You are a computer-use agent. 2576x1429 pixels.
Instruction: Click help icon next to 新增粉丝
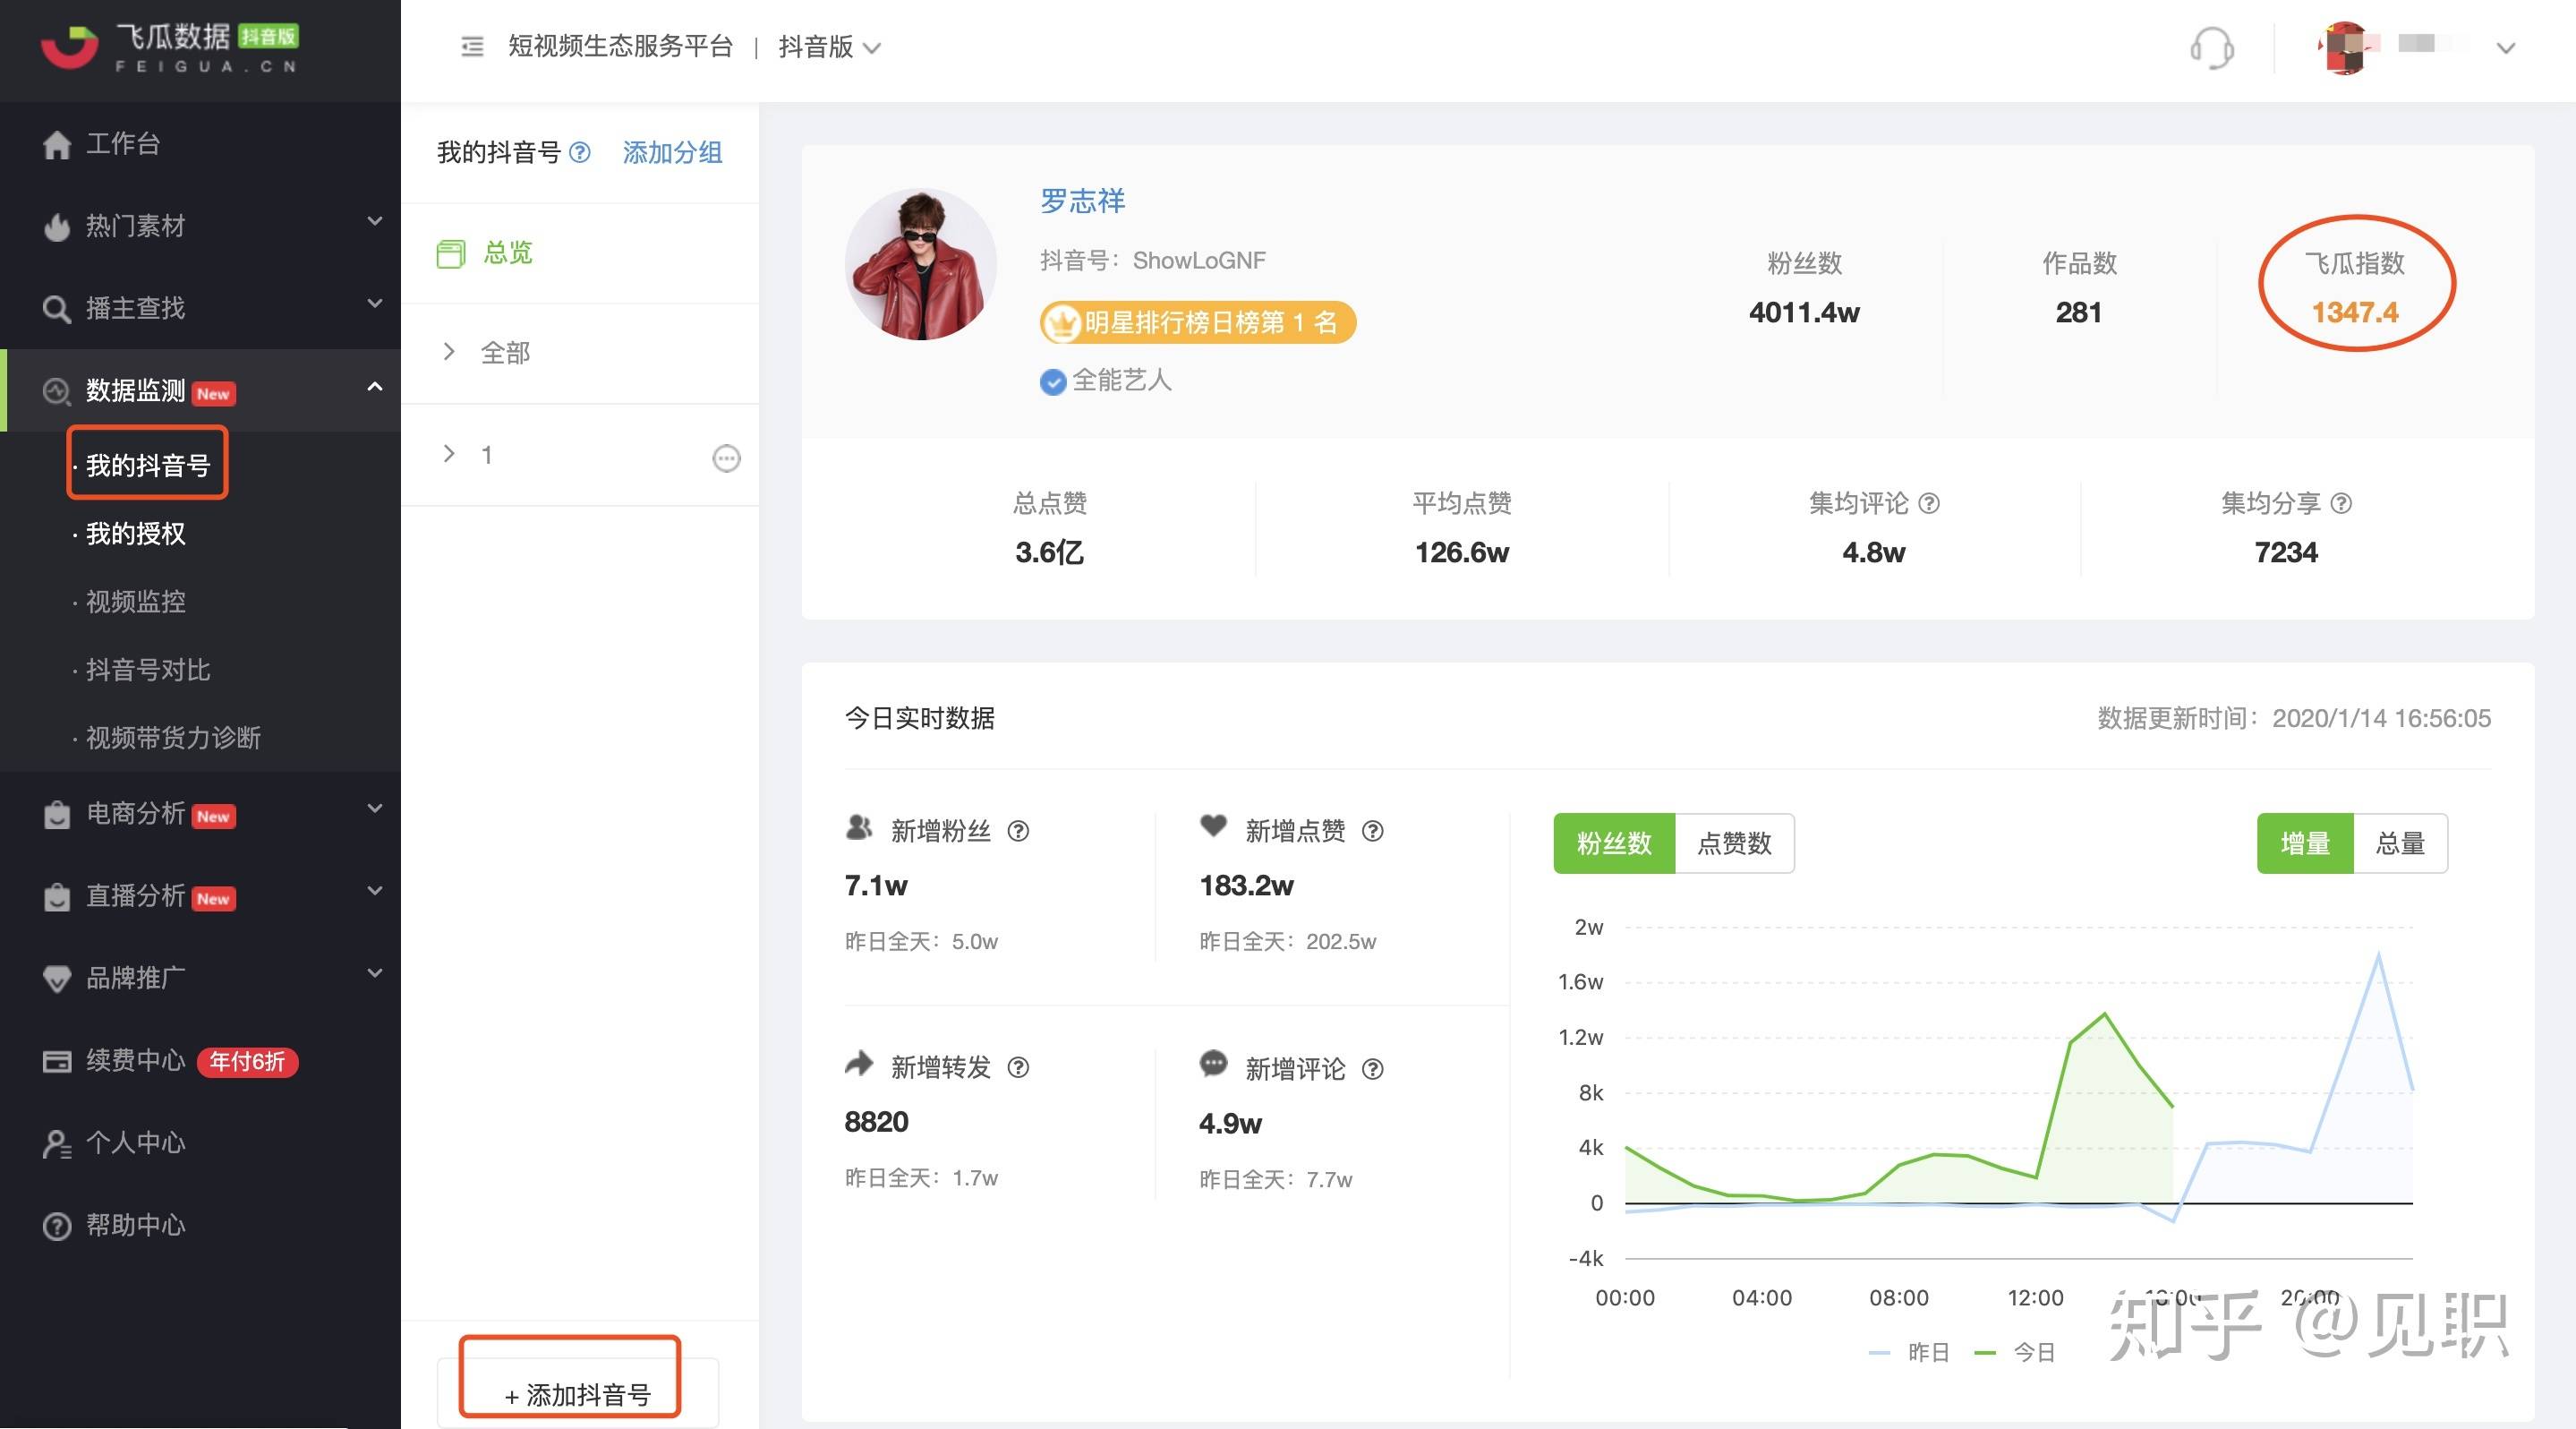[1018, 831]
